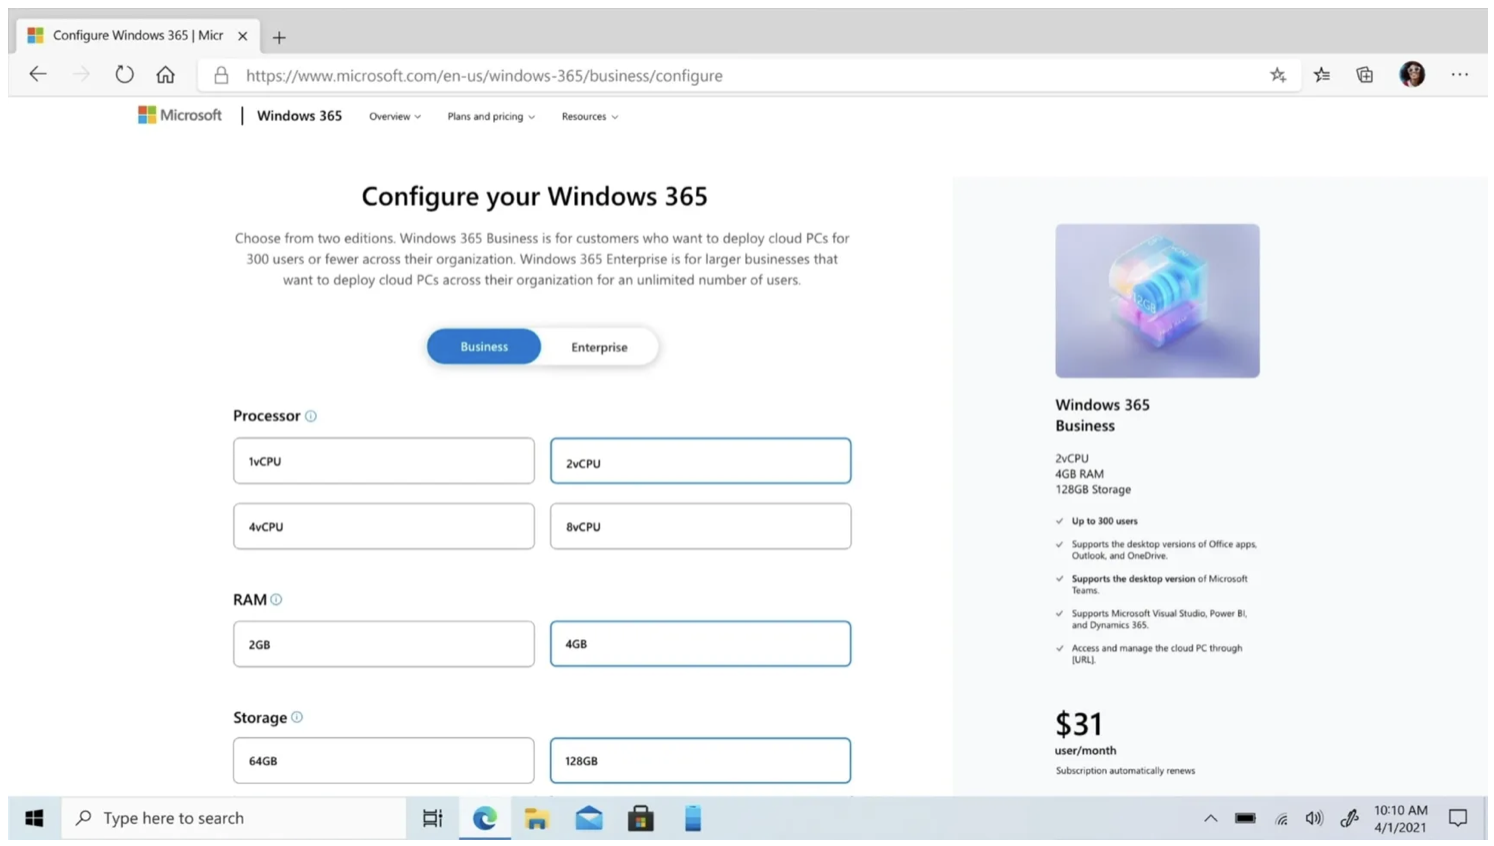The height and width of the screenshot is (846, 1494).
Task: Check the battery status icon
Action: 1245,818
